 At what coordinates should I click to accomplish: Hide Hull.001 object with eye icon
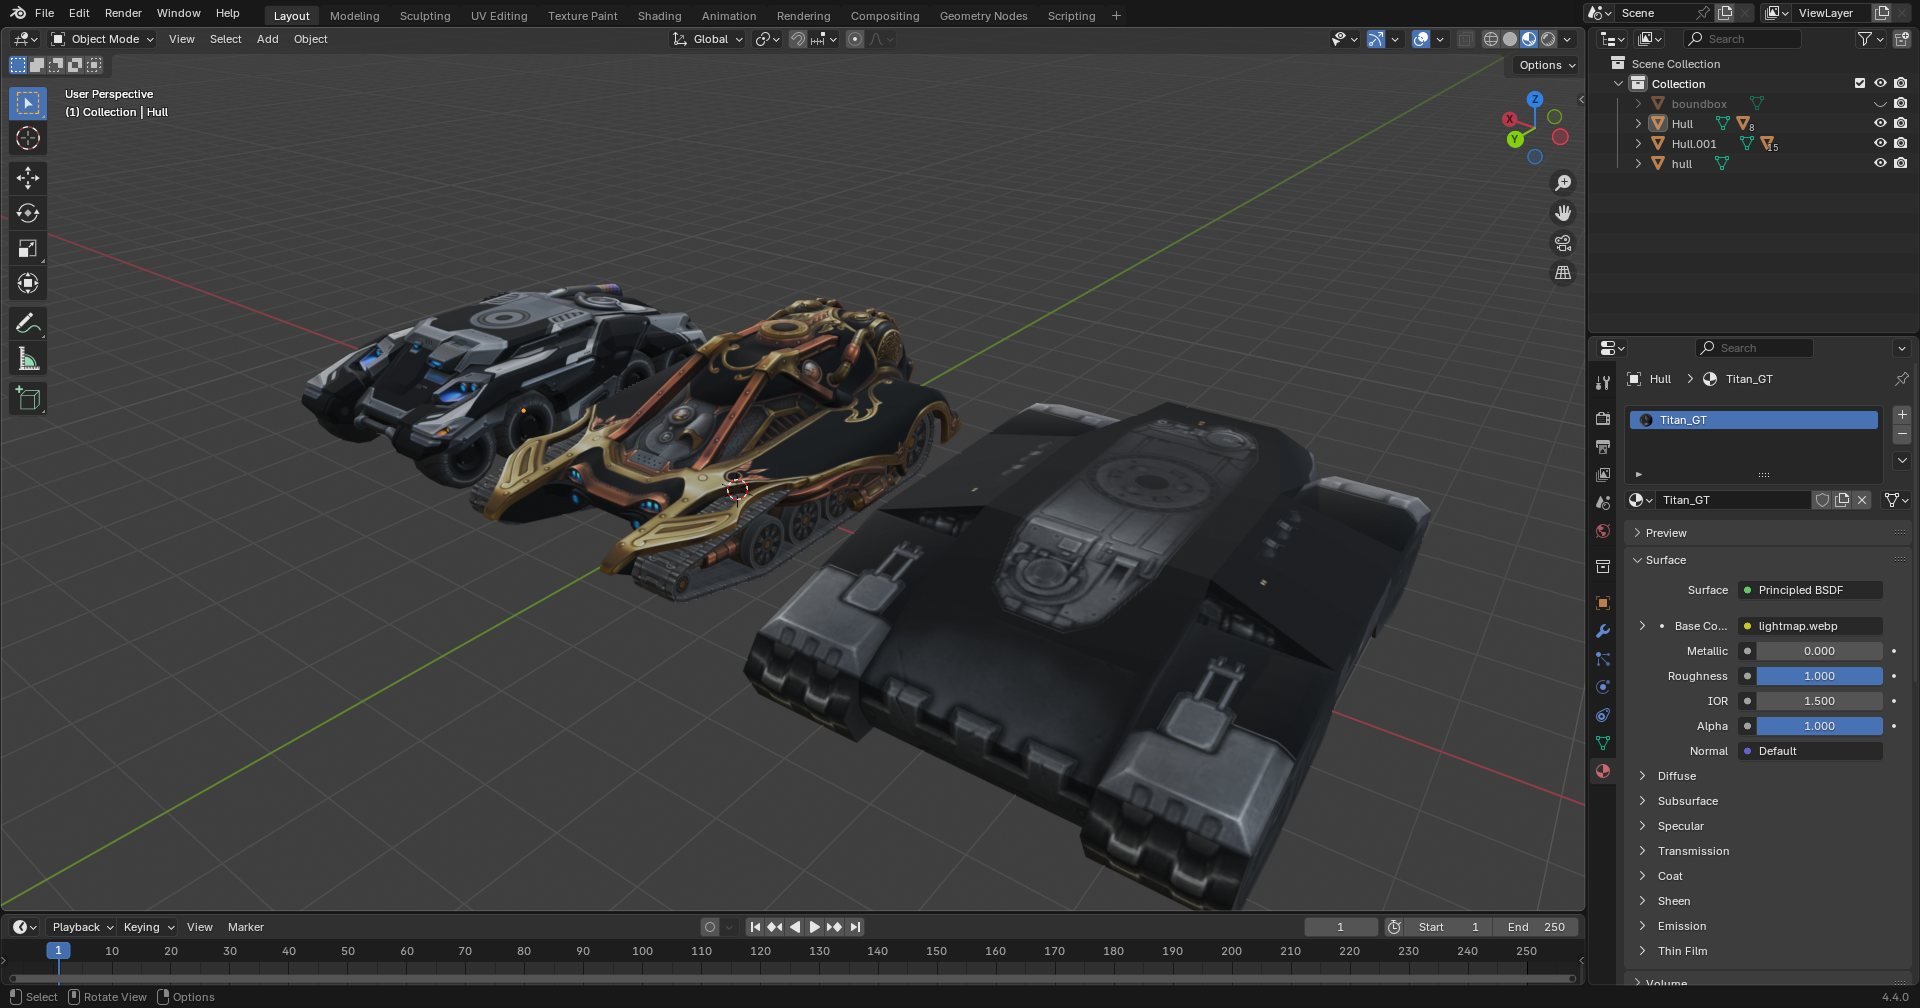[x=1880, y=144]
